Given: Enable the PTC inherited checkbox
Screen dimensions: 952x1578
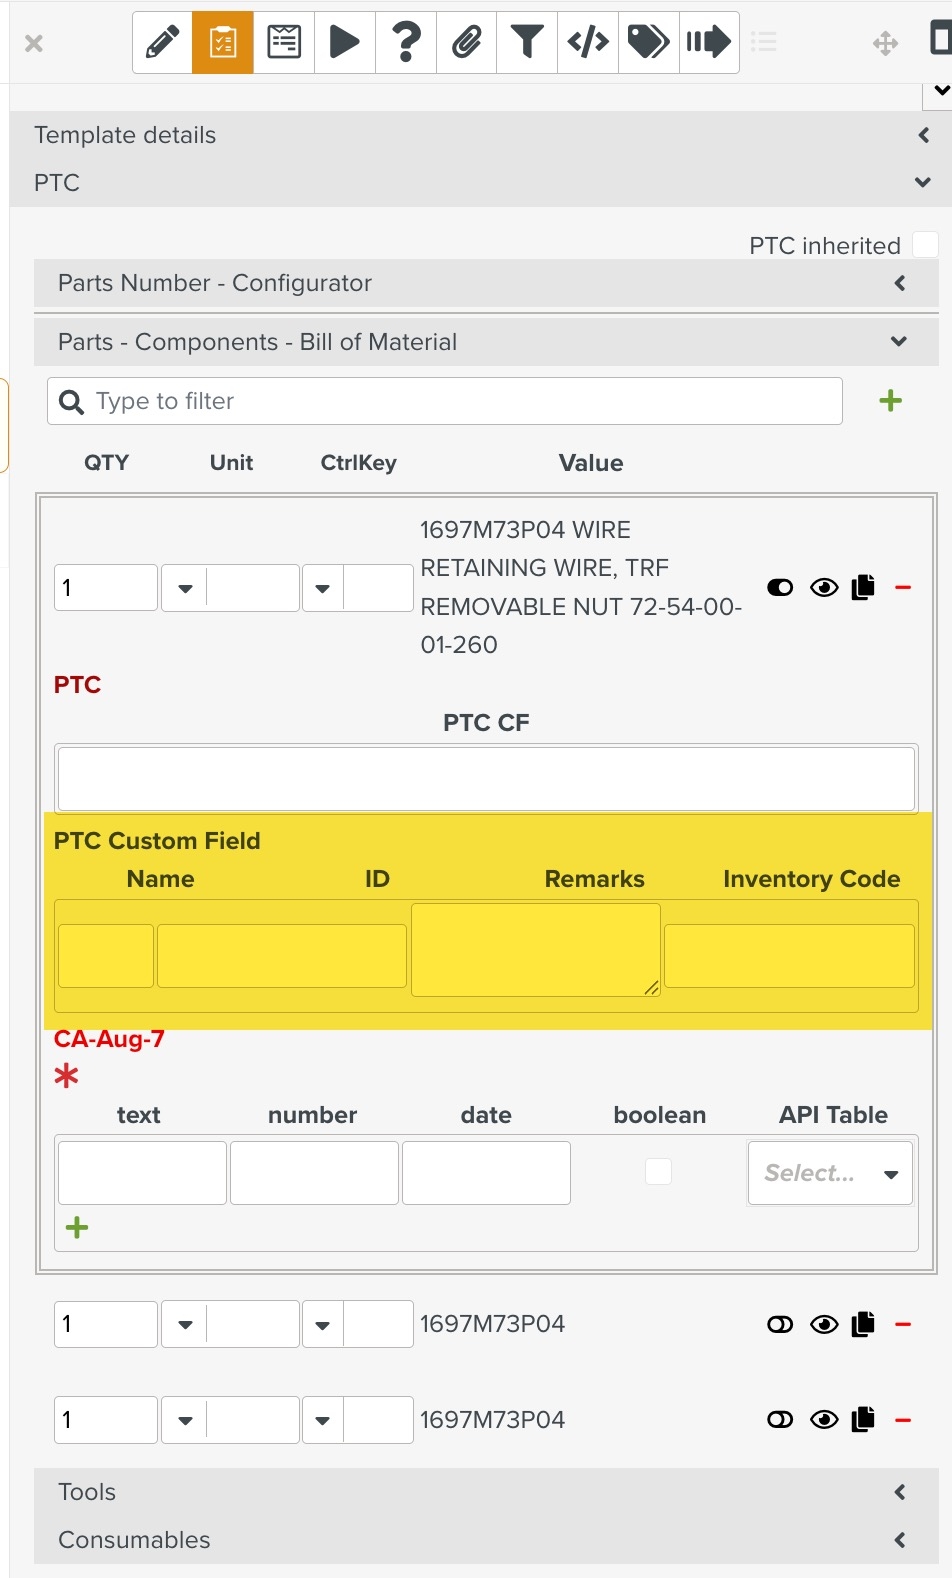Looking at the screenshot, I should pyautogui.click(x=925, y=245).
